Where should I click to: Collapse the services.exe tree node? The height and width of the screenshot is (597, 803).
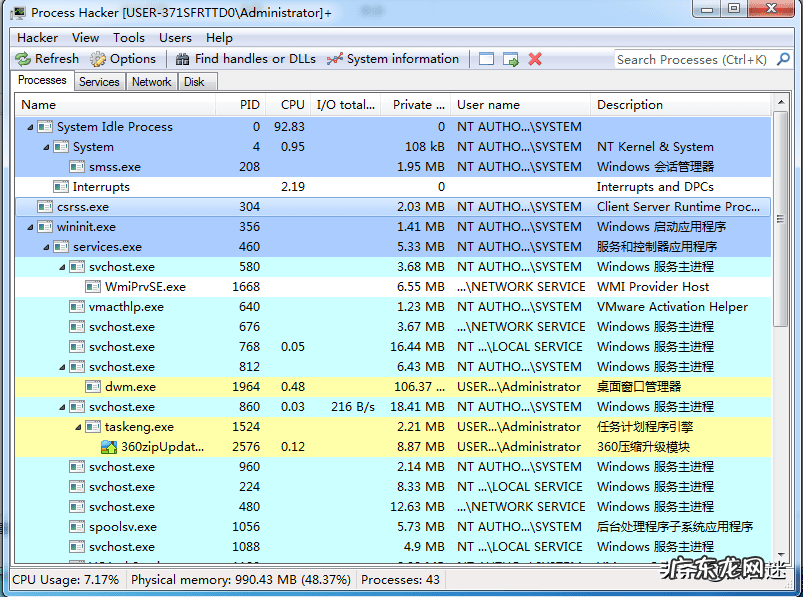click(46, 247)
